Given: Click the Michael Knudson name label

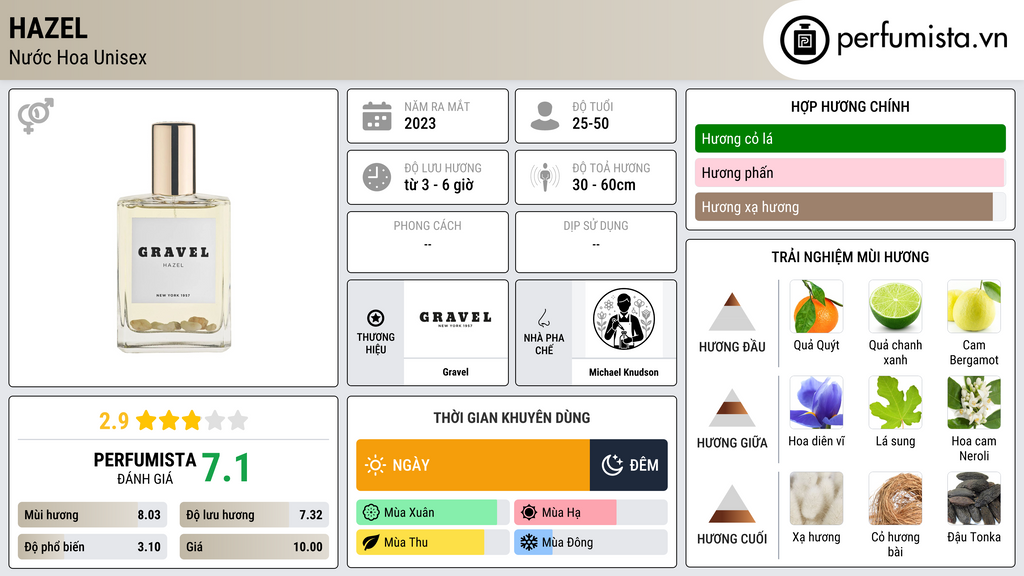Looking at the screenshot, I should tap(624, 372).
